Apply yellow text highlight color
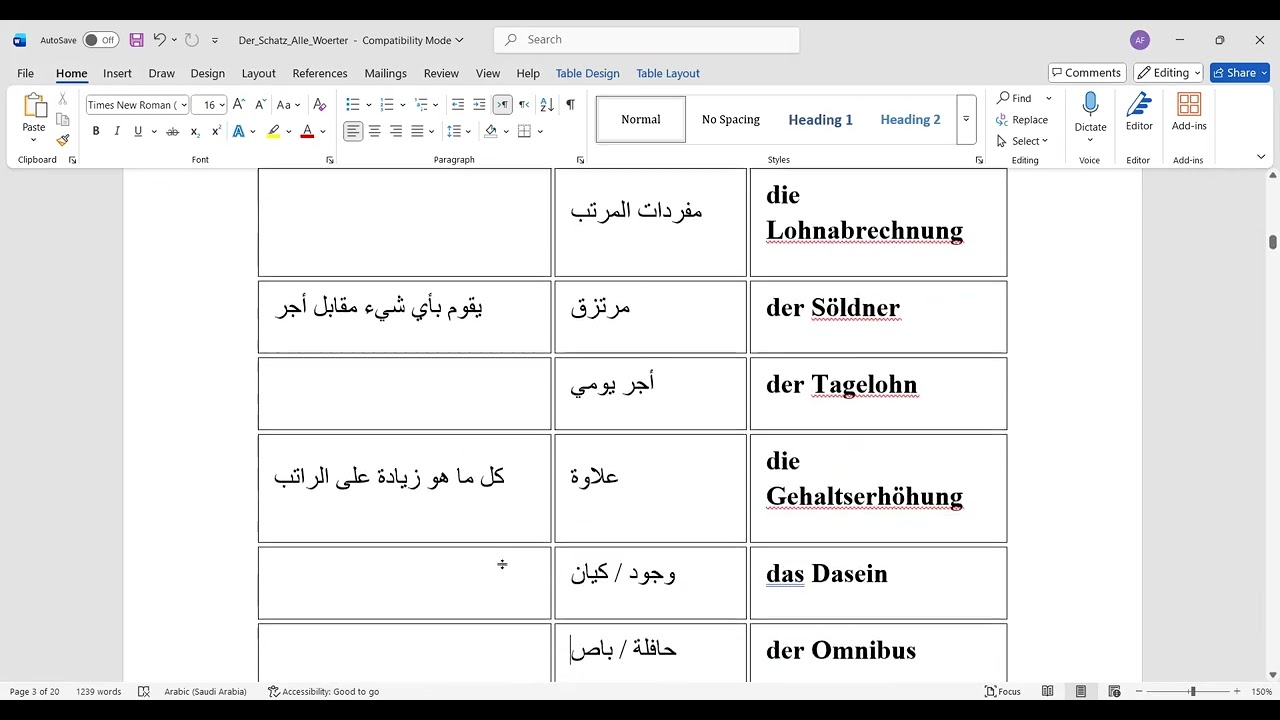The height and width of the screenshot is (720, 1280). click(274, 131)
